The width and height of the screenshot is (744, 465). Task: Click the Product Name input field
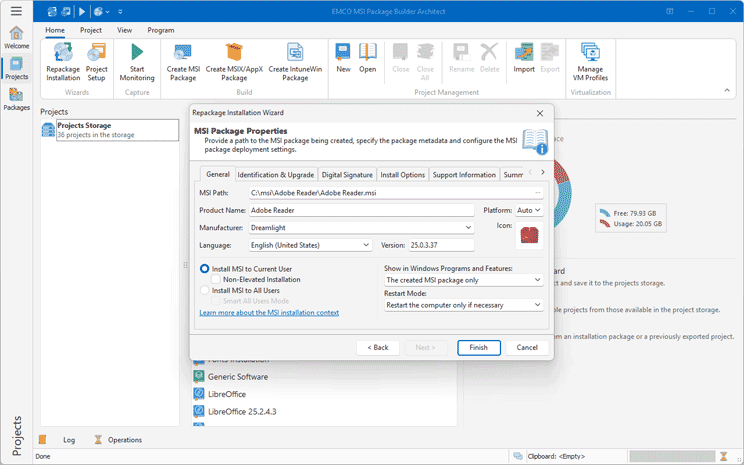point(361,210)
